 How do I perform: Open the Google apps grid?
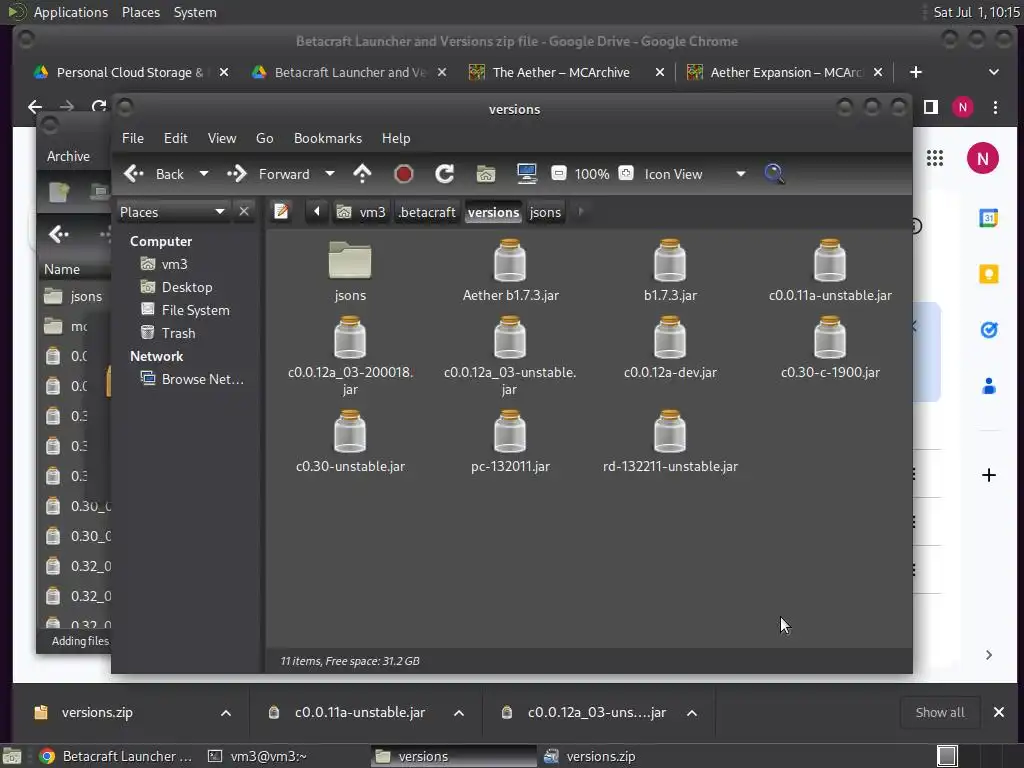coord(935,158)
